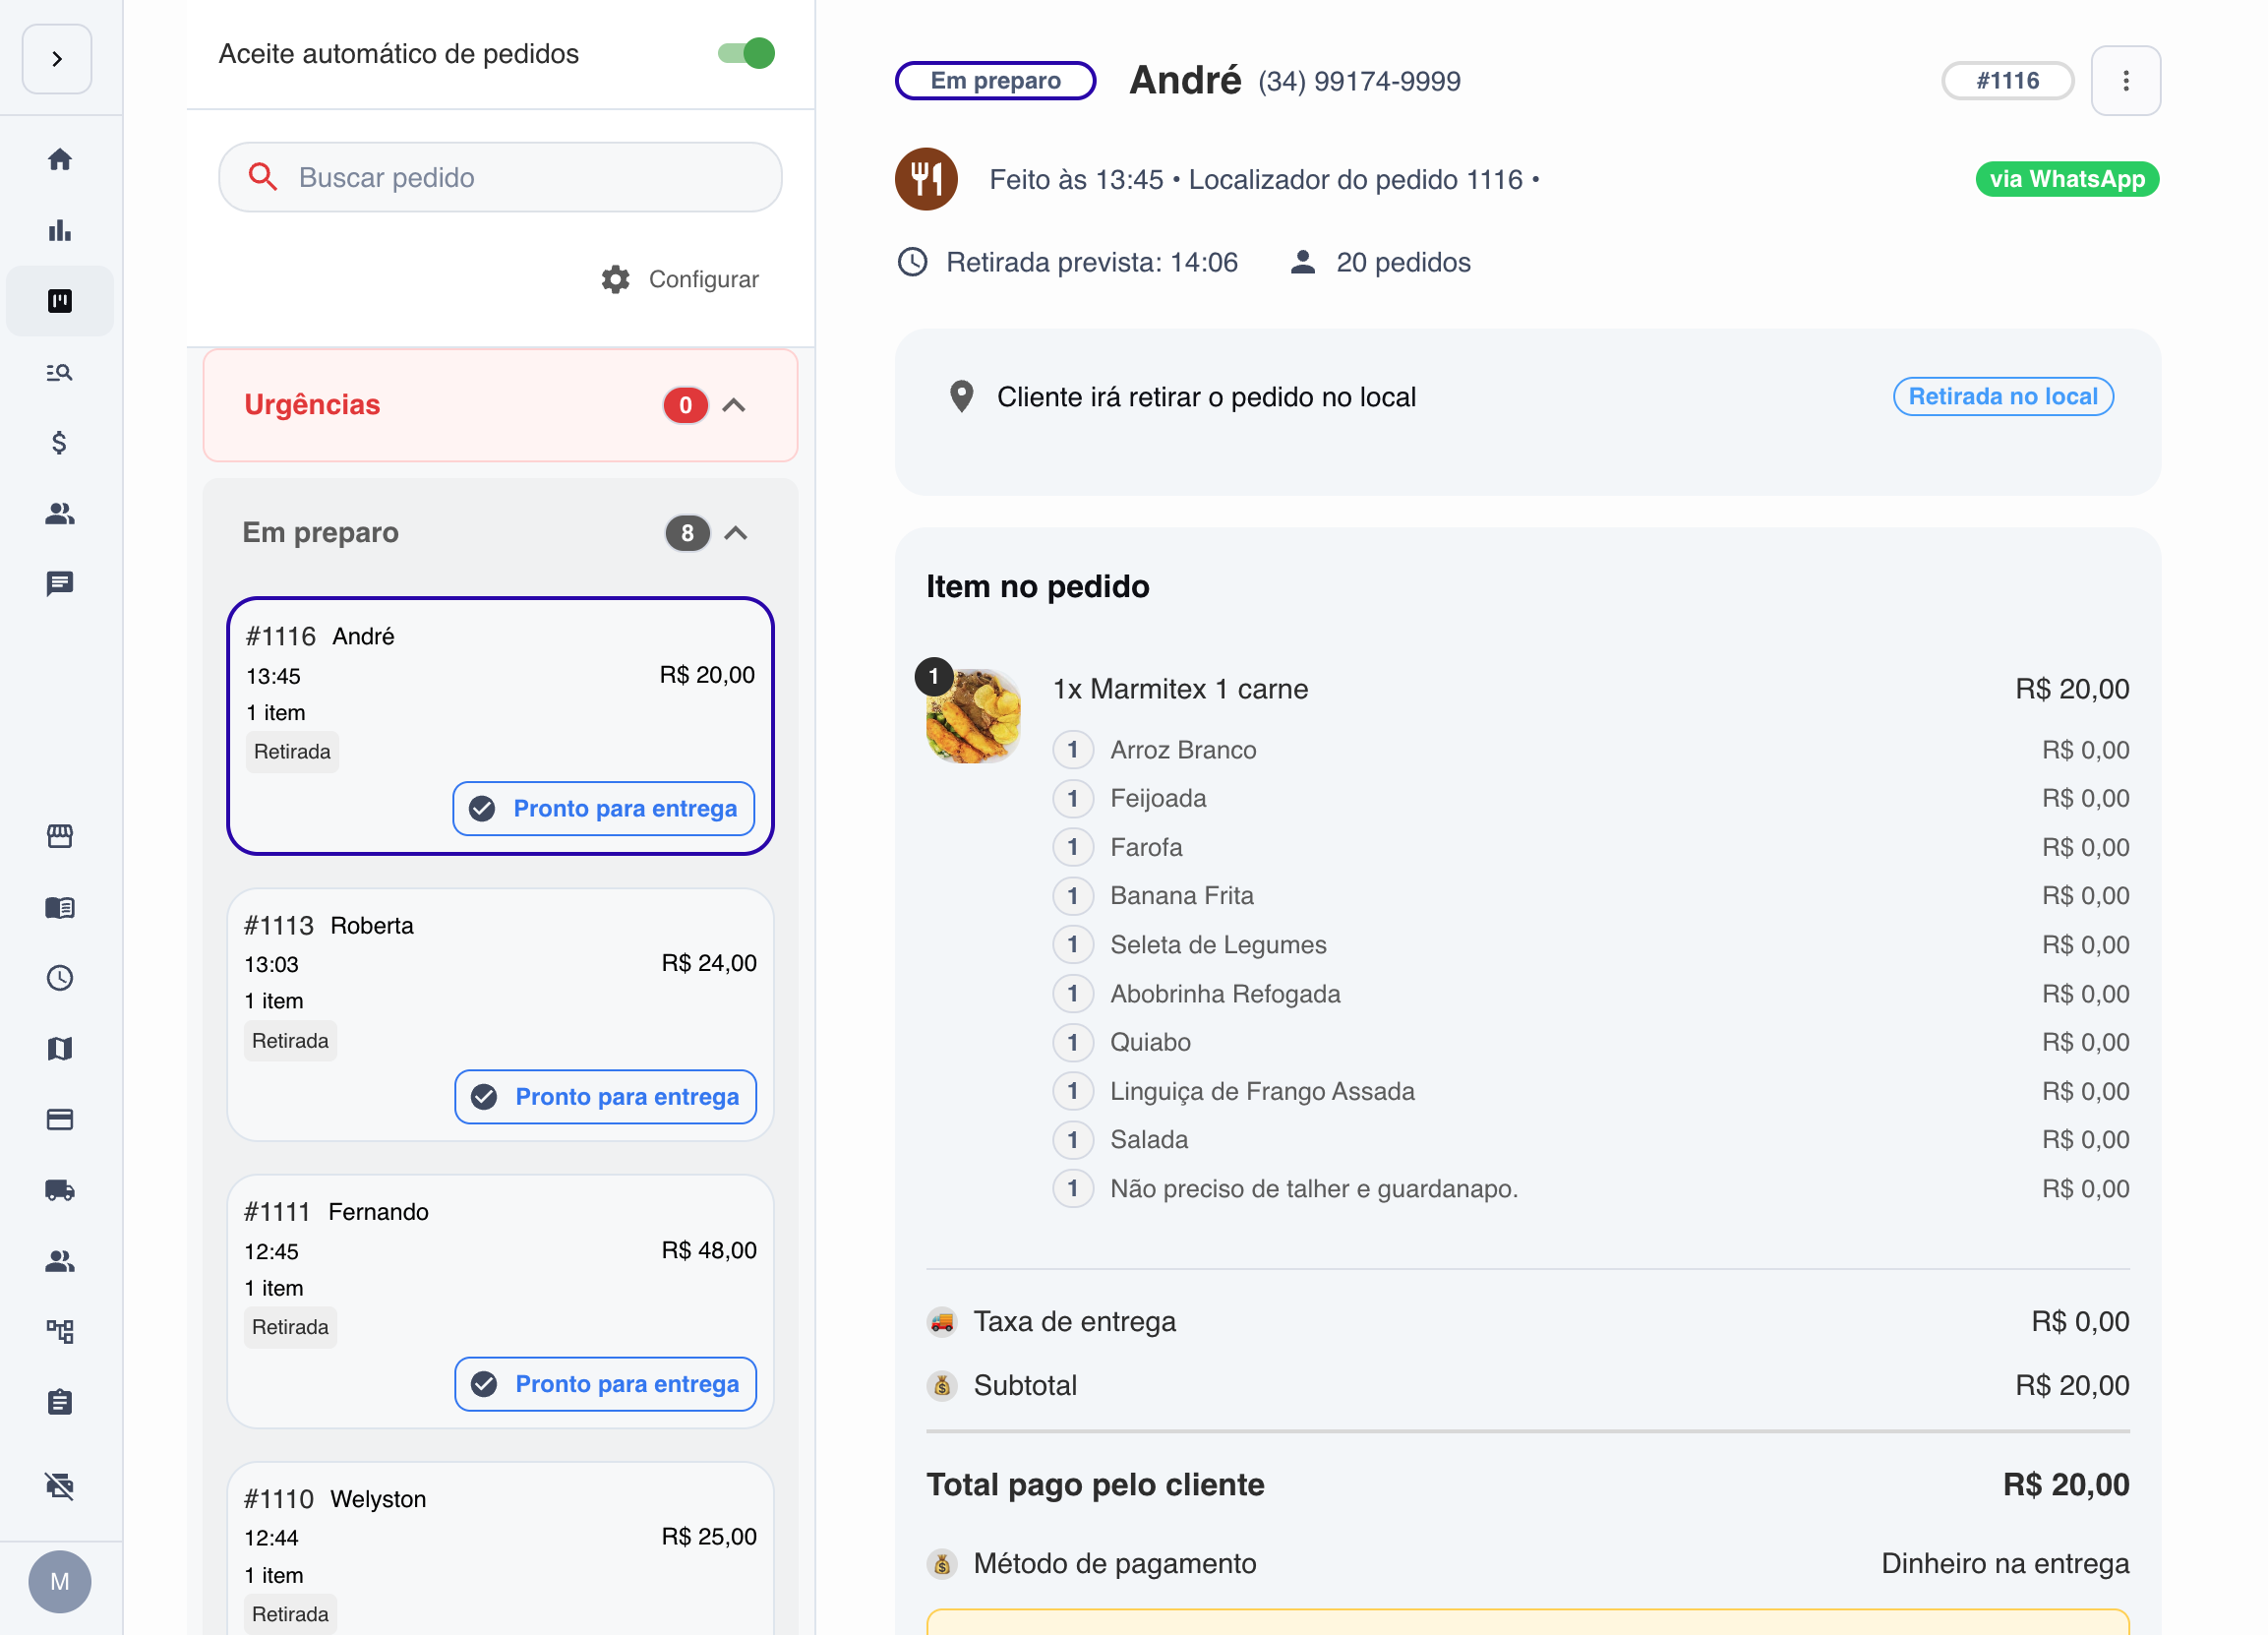The image size is (2268, 1635).
Task: Click the Retirada no local pill
Action: (x=2003, y=396)
